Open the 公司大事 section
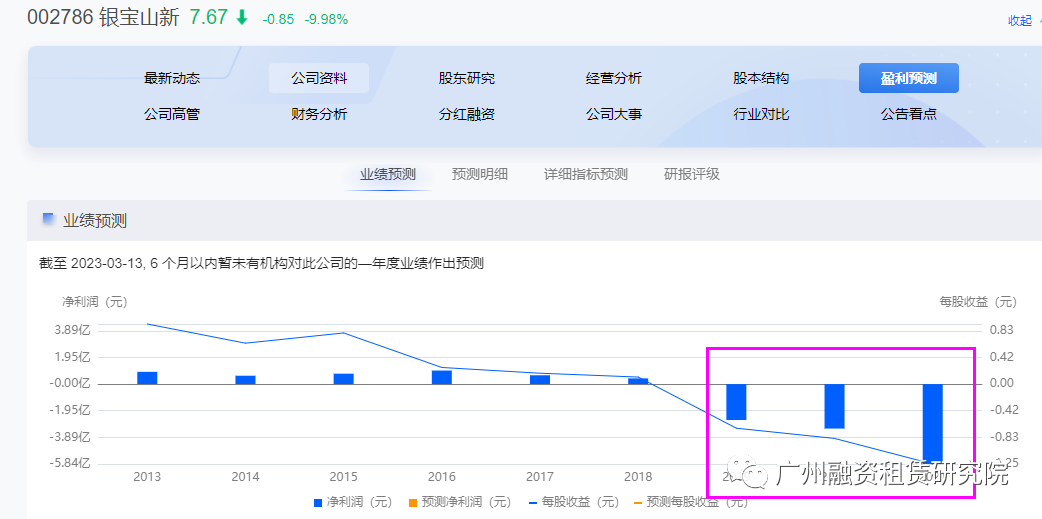1042x519 pixels. click(x=613, y=114)
